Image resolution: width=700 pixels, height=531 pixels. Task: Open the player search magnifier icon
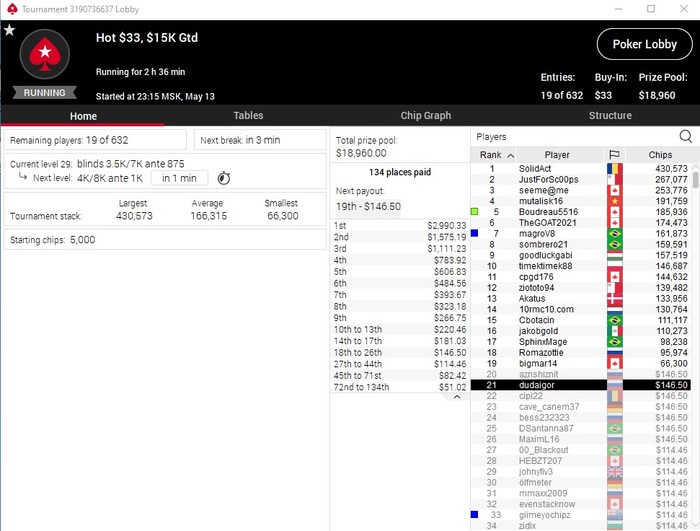coord(685,136)
